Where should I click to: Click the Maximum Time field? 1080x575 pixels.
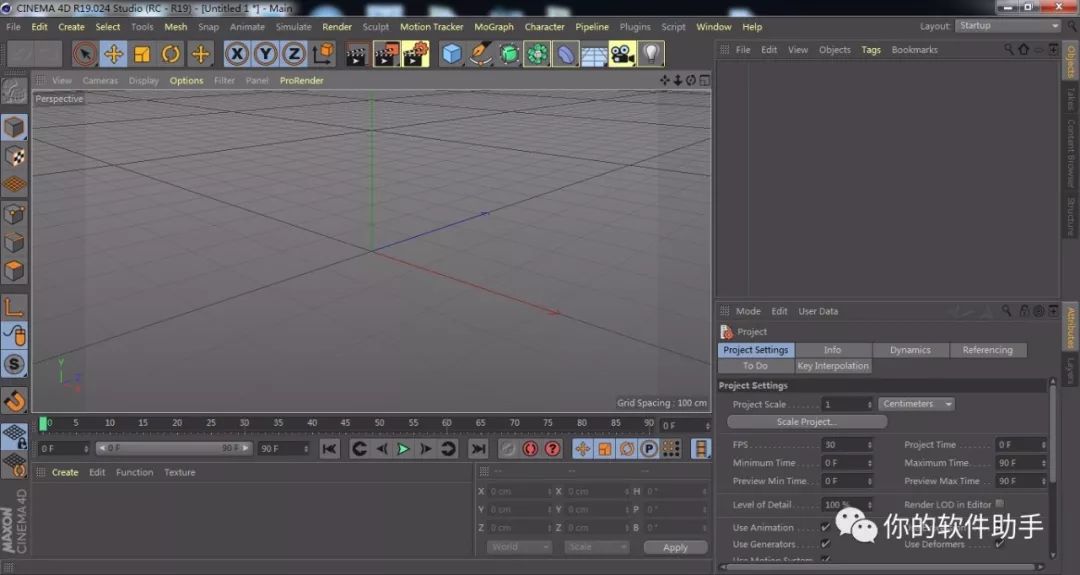coord(1021,463)
